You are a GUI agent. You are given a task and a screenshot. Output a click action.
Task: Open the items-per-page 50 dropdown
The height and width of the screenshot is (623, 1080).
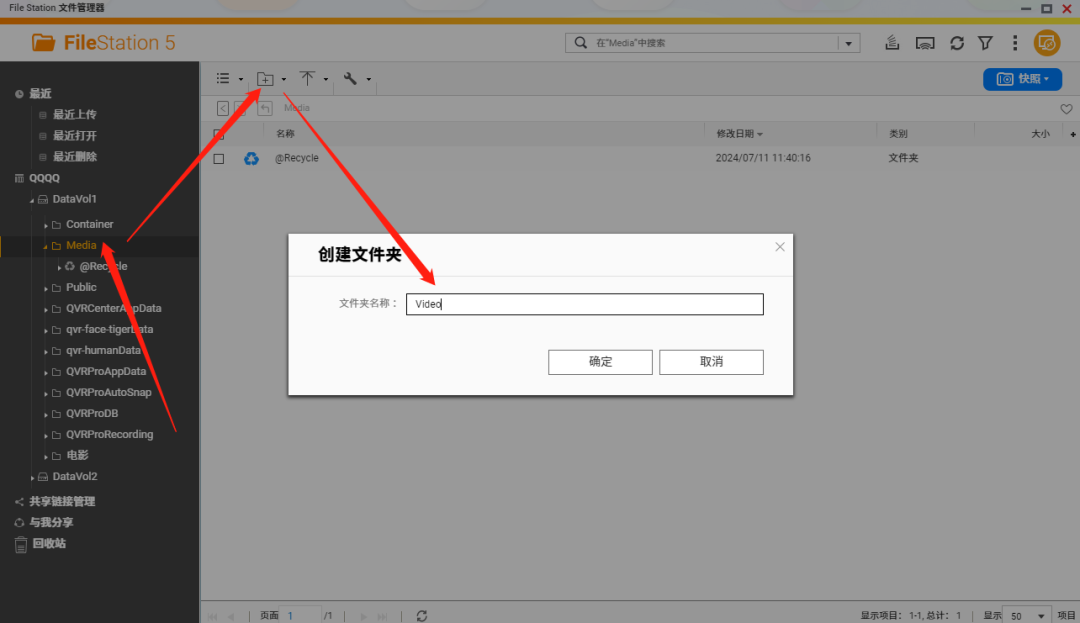(x=1029, y=616)
